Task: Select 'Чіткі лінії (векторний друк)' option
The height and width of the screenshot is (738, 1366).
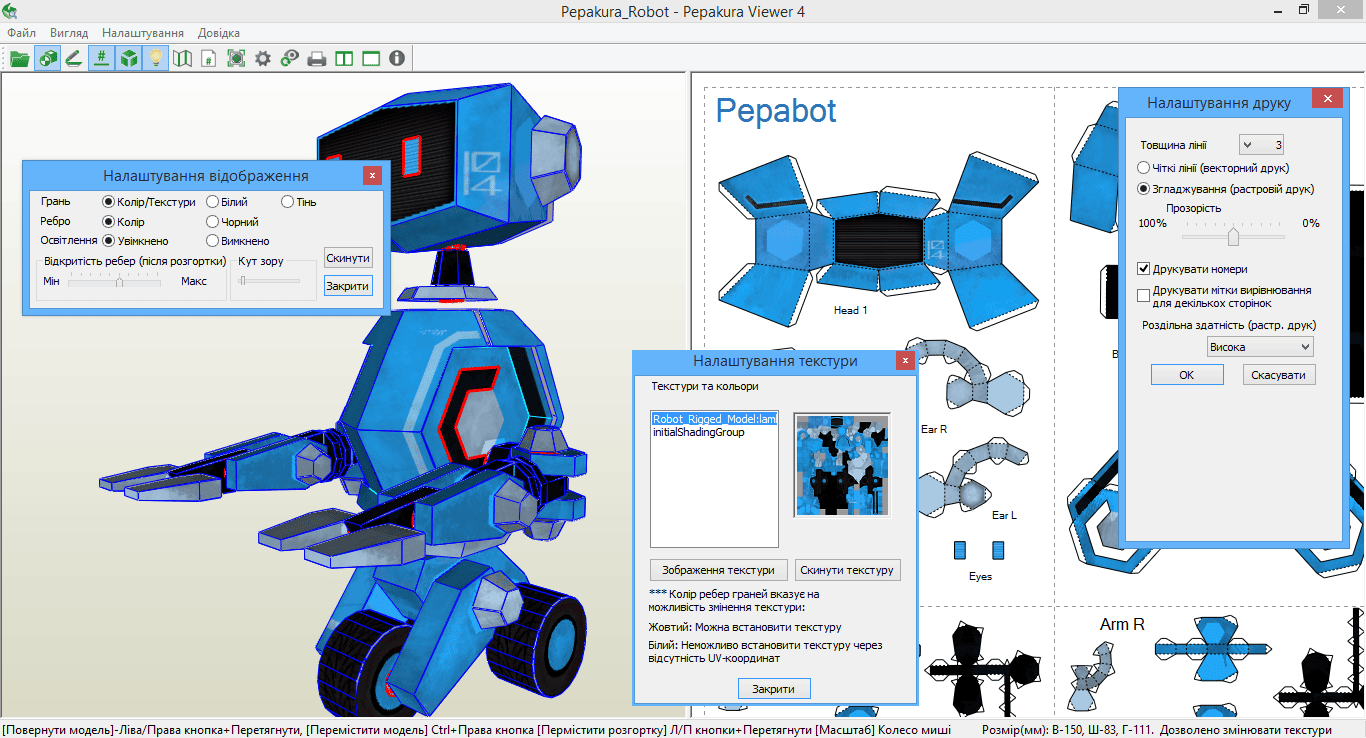Action: point(1144,168)
